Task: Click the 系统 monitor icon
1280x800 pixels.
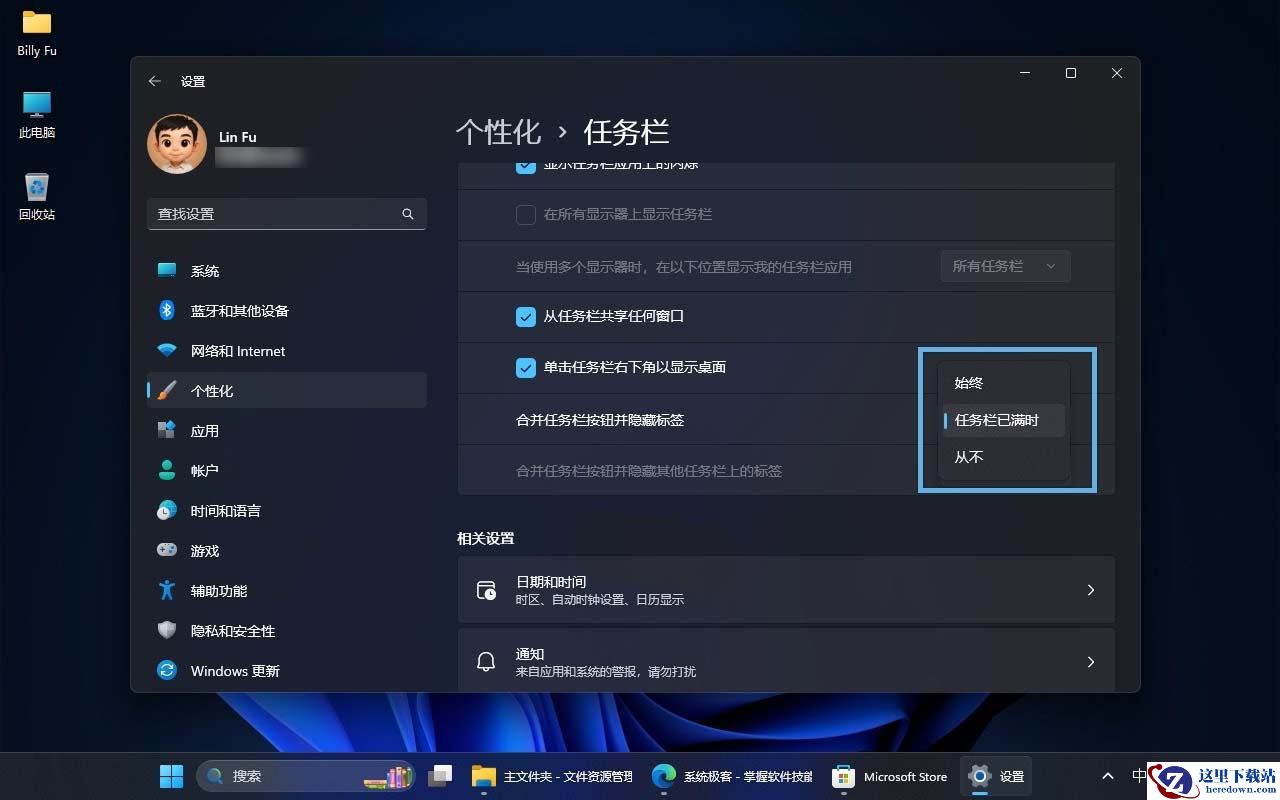Action: (x=167, y=271)
